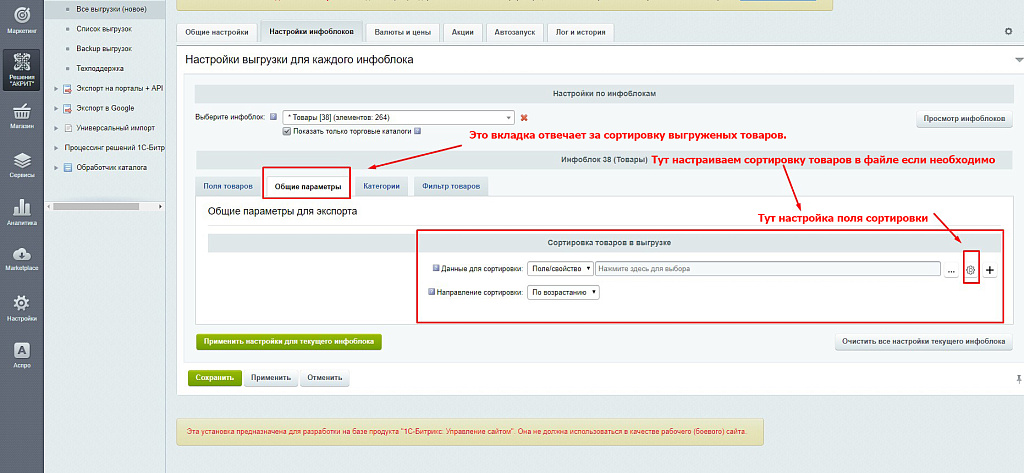Open the Магазин section in sidebar

click(21, 117)
